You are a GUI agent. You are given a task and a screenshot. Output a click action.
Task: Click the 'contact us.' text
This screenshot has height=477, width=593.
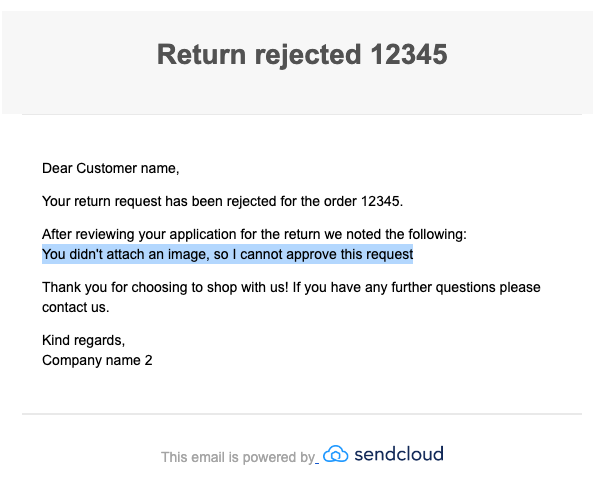76,307
